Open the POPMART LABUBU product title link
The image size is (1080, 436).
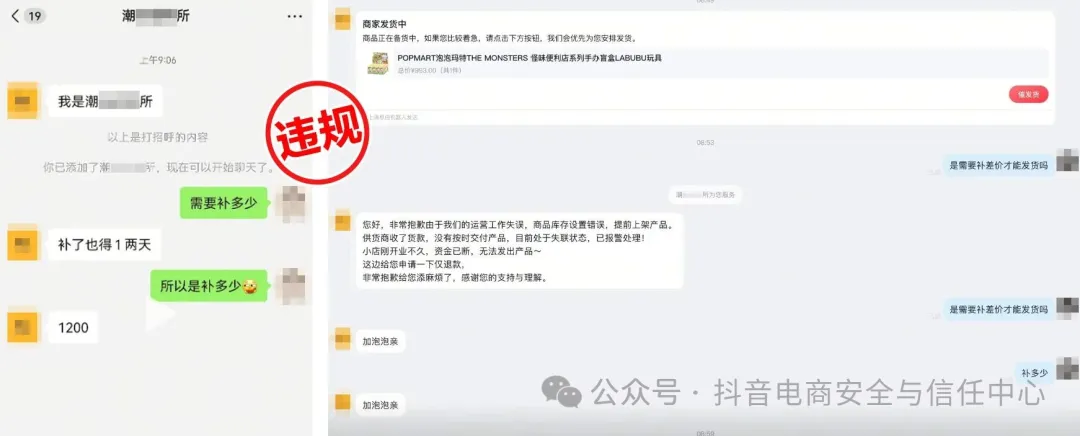tap(529, 58)
